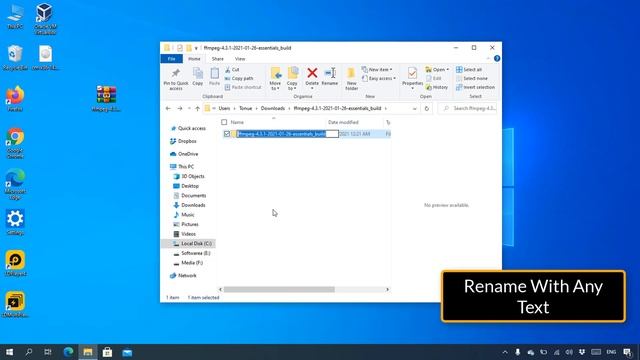Screen dimensions: 640x360
Task: Open the Settings desktop shortcut
Action: point(15,222)
